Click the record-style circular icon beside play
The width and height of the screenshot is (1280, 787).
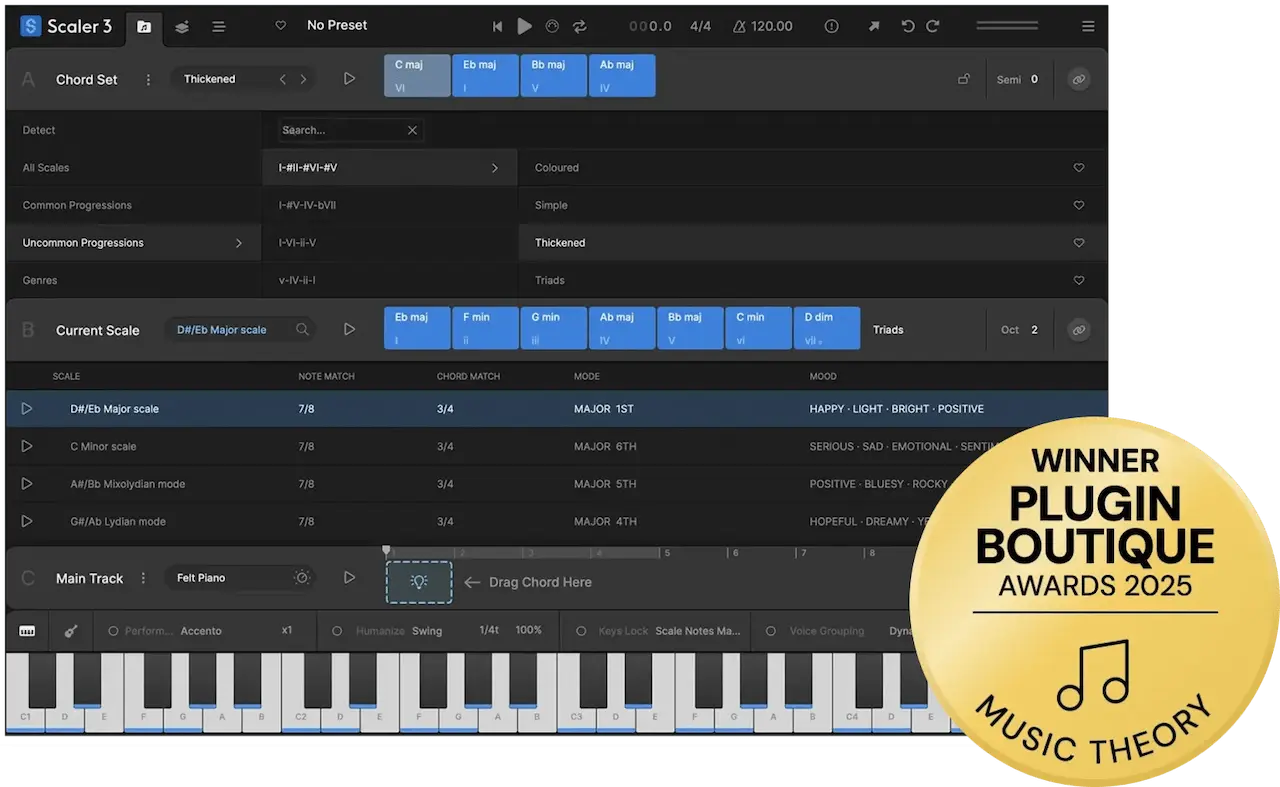click(552, 27)
